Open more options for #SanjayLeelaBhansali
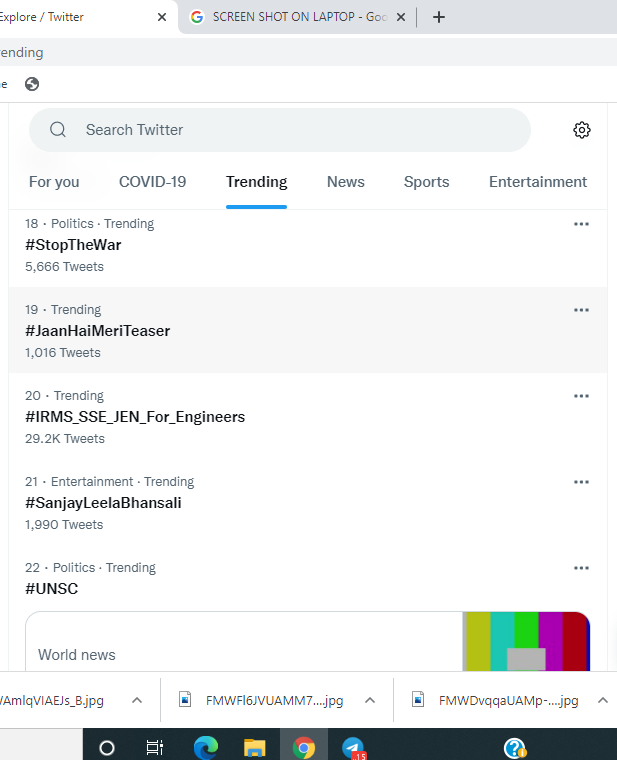 click(x=581, y=482)
